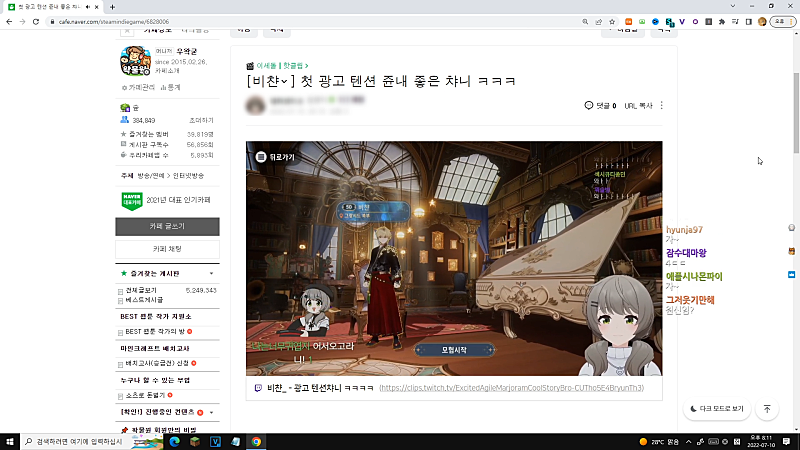Click the 초대하기 invite link

coord(202,120)
